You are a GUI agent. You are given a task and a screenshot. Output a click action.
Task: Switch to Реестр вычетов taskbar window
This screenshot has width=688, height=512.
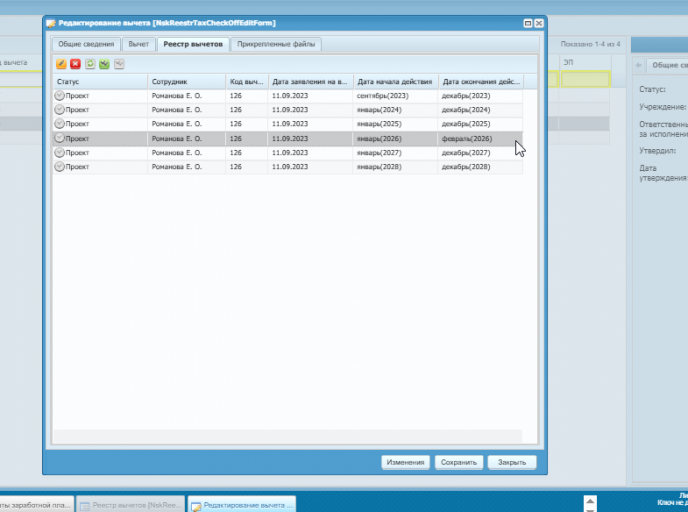click(131, 505)
